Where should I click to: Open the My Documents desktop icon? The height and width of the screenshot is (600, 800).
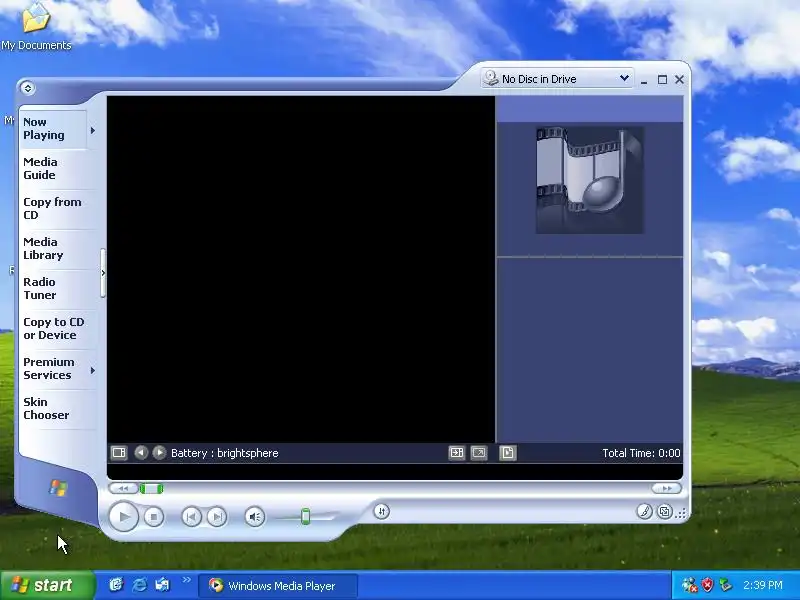pos(36,27)
